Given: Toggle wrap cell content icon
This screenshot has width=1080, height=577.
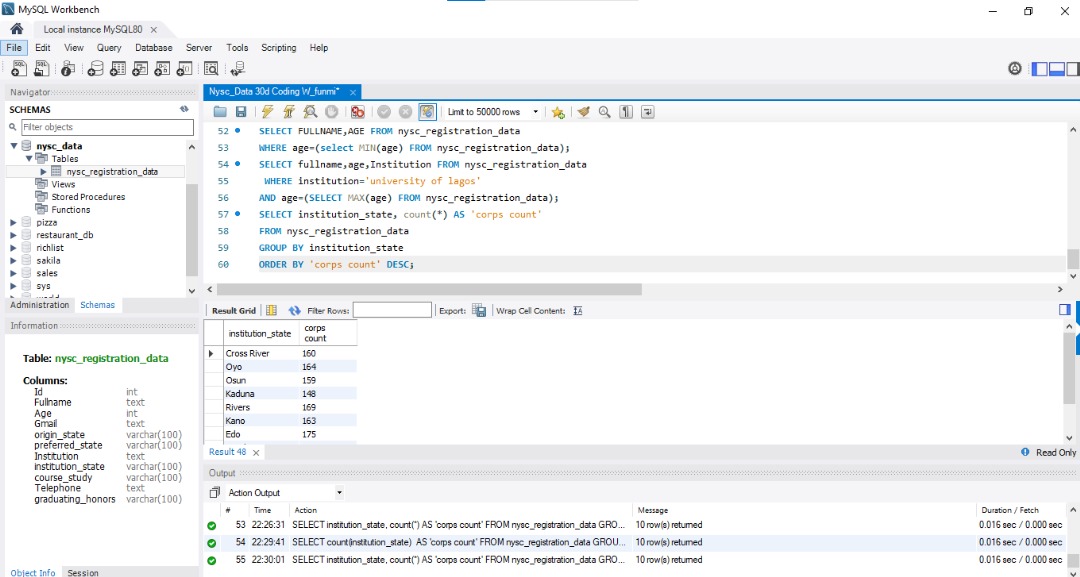Looking at the screenshot, I should tap(578, 311).
